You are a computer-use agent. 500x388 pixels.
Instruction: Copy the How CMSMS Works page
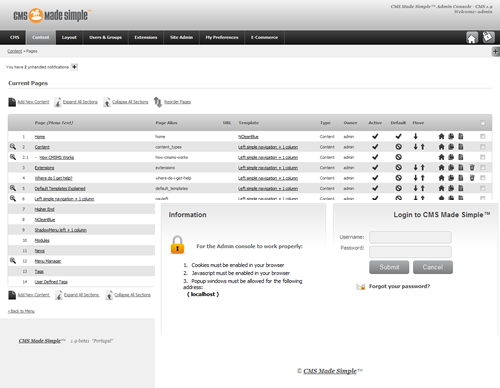(451, 157)
